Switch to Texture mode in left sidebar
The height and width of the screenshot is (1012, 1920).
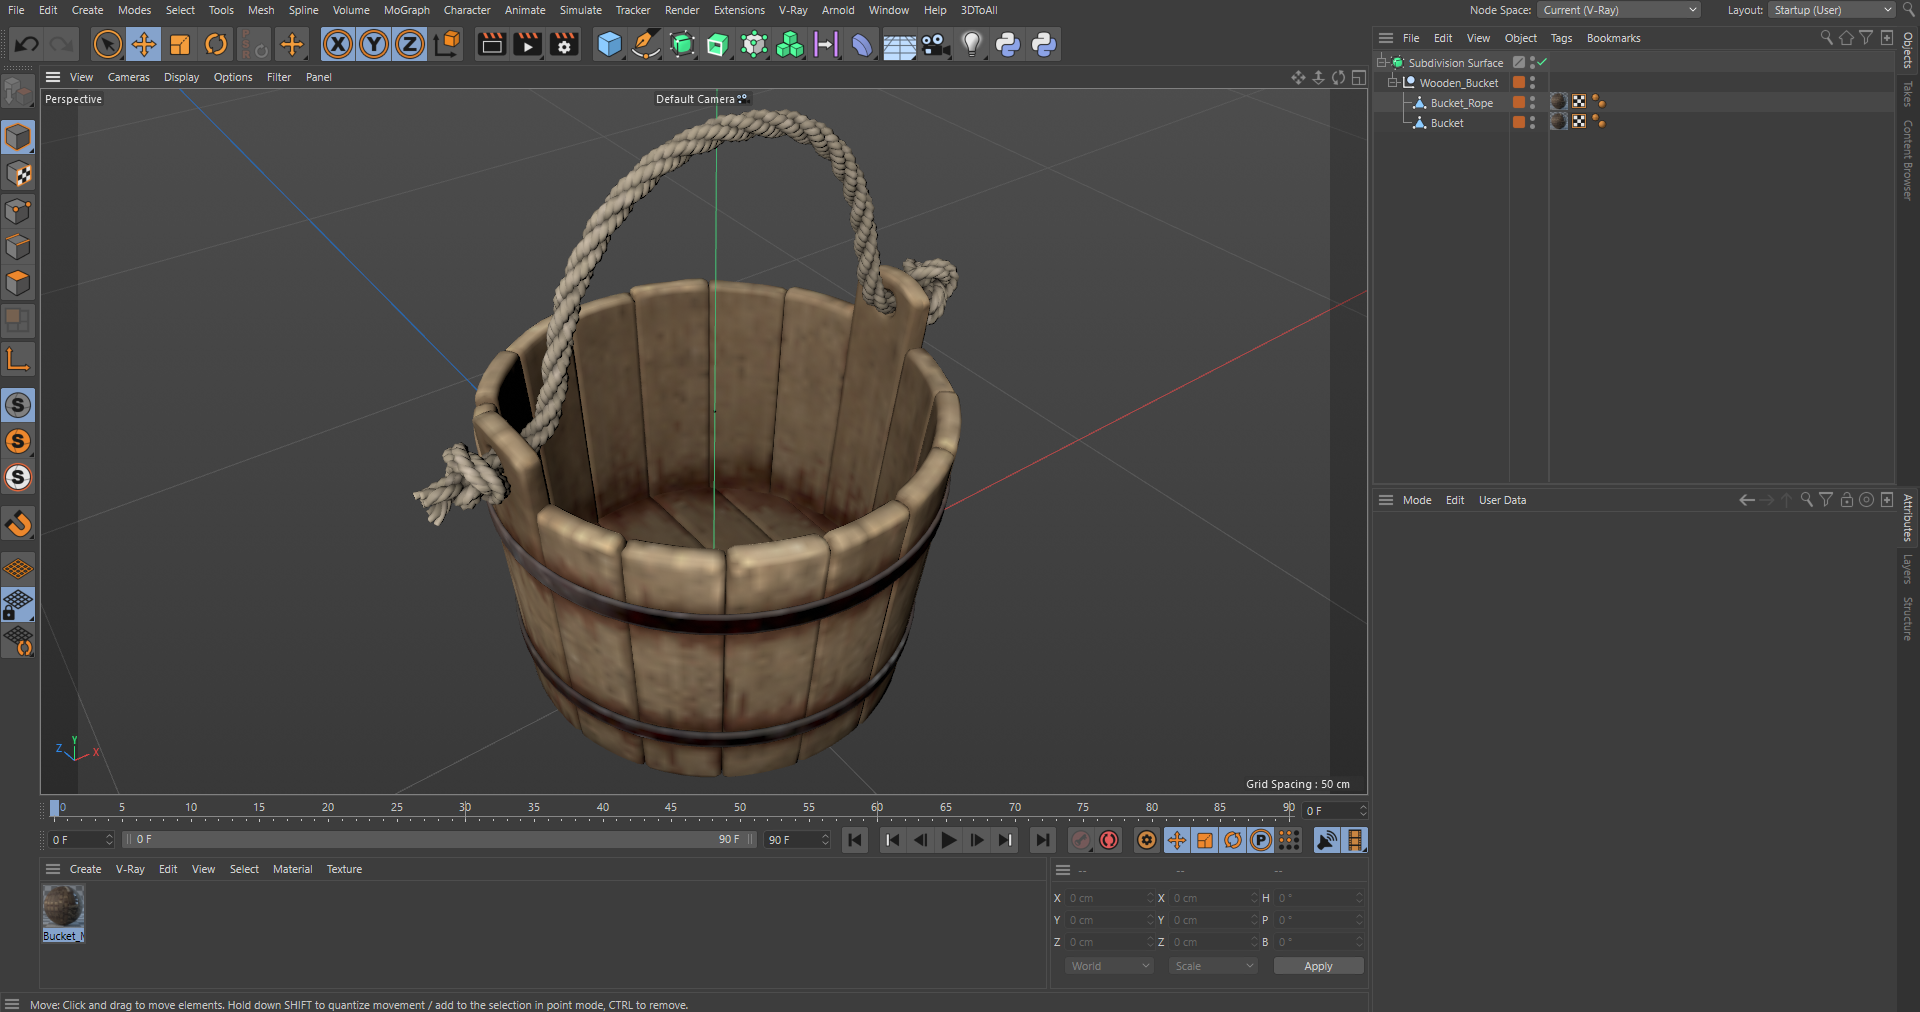[x=18, y=174]
